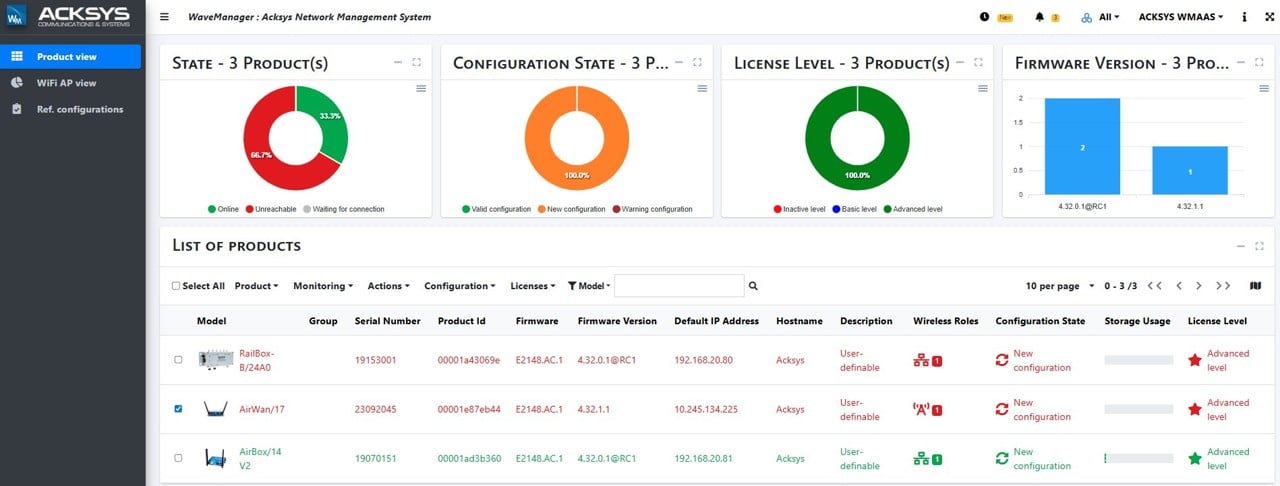
Task: Minimize the List of Products panel
Action: pyautogui.click(x=1241, y=246)
